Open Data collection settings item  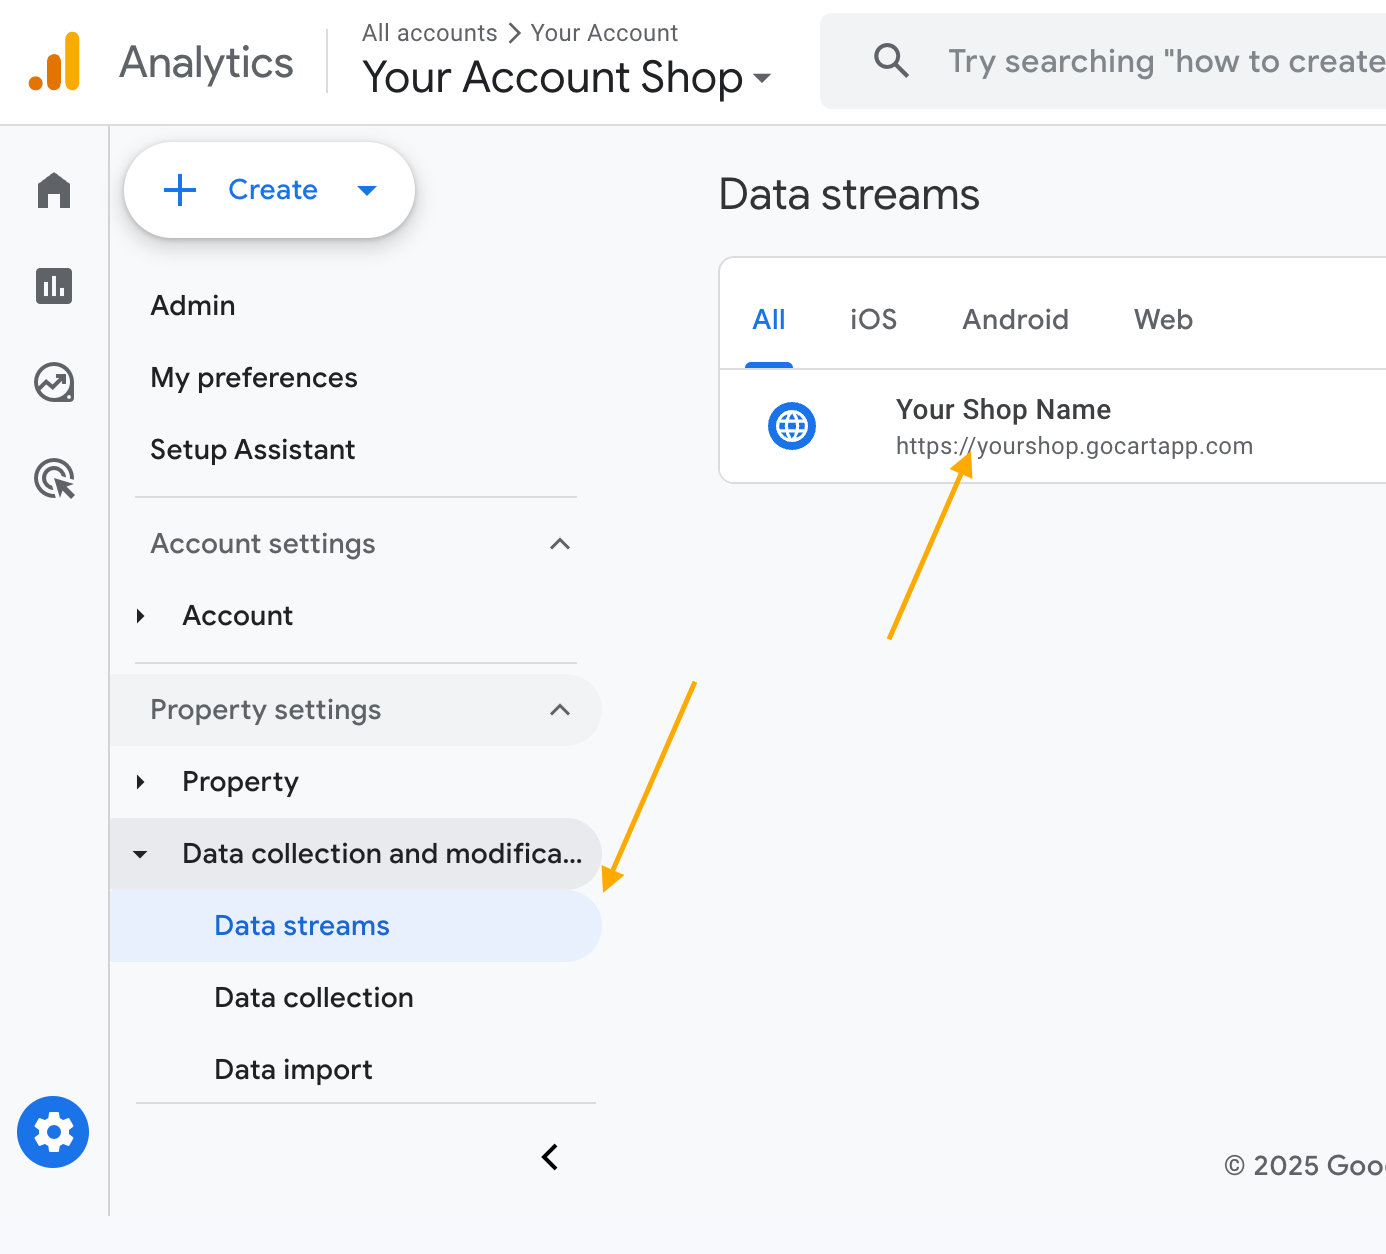click(314, 998)
